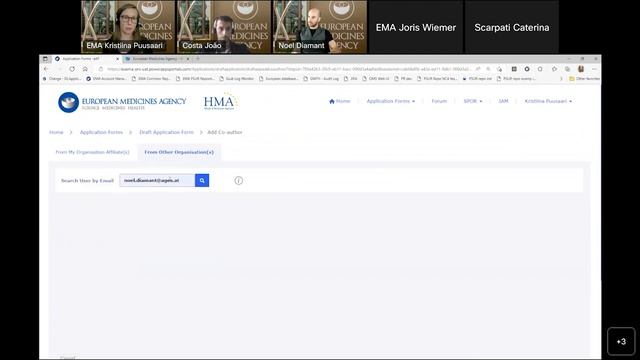Click the favorites star icon in toolbar
Image resolution: width=640 pixels, height=360 pixels.
point(554,69)
